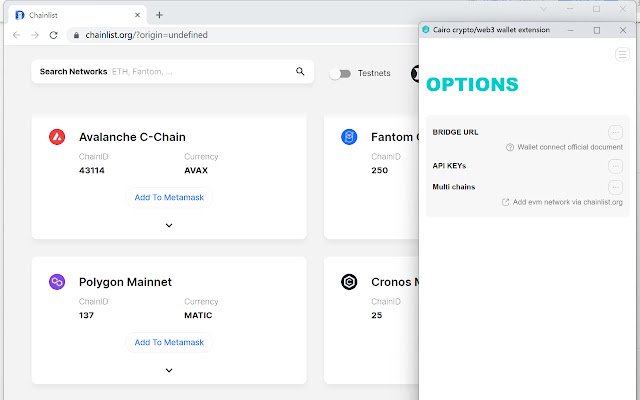
Task: Click the Avalanche C-Chain logo icon
Action: pyautogui.click(x=57, y=137)
